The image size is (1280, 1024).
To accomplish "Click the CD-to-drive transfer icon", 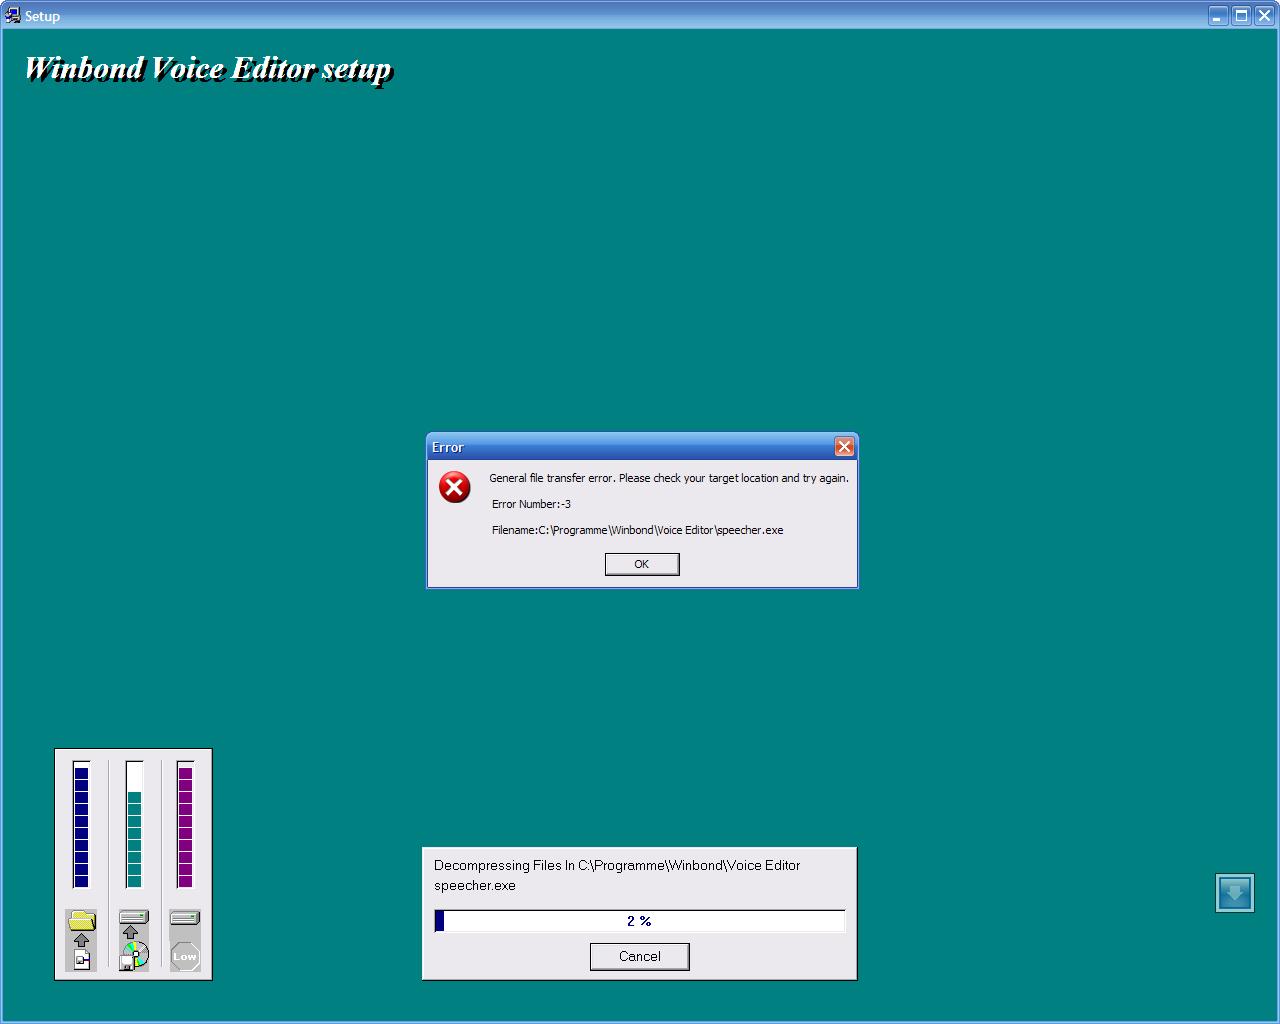I will pos(134,940).
